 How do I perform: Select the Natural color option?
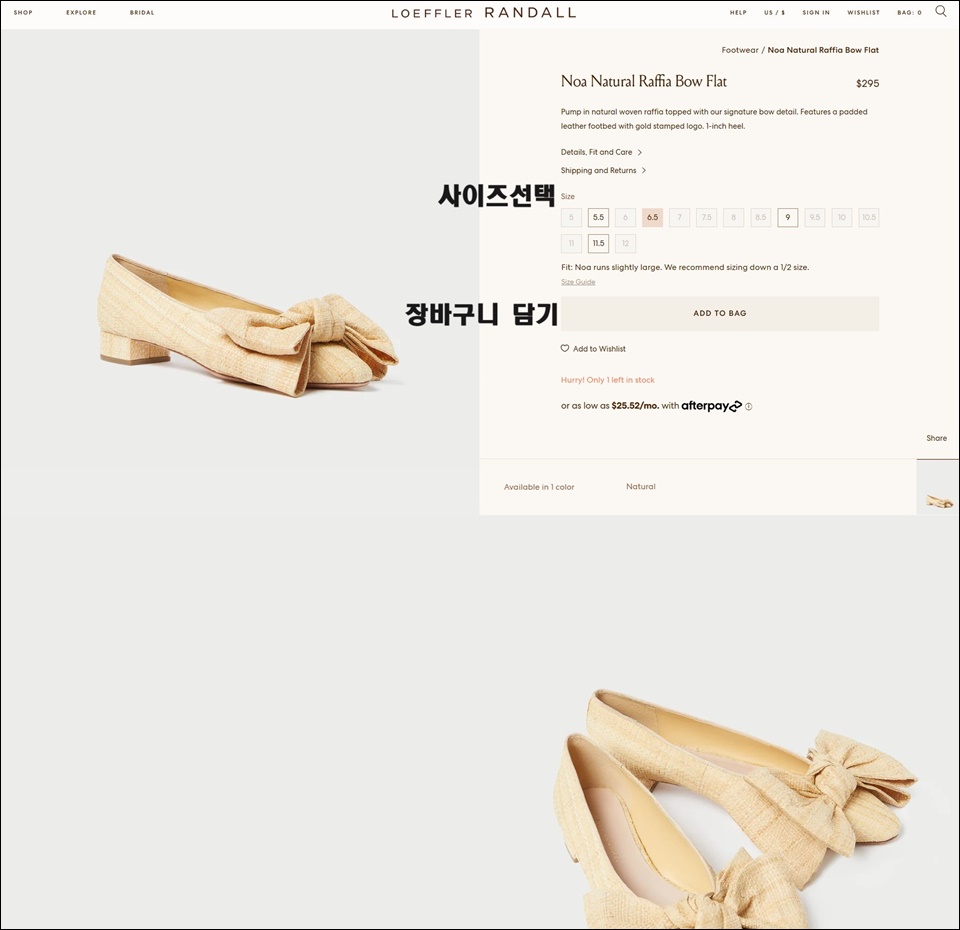click(x=640, y=487)
